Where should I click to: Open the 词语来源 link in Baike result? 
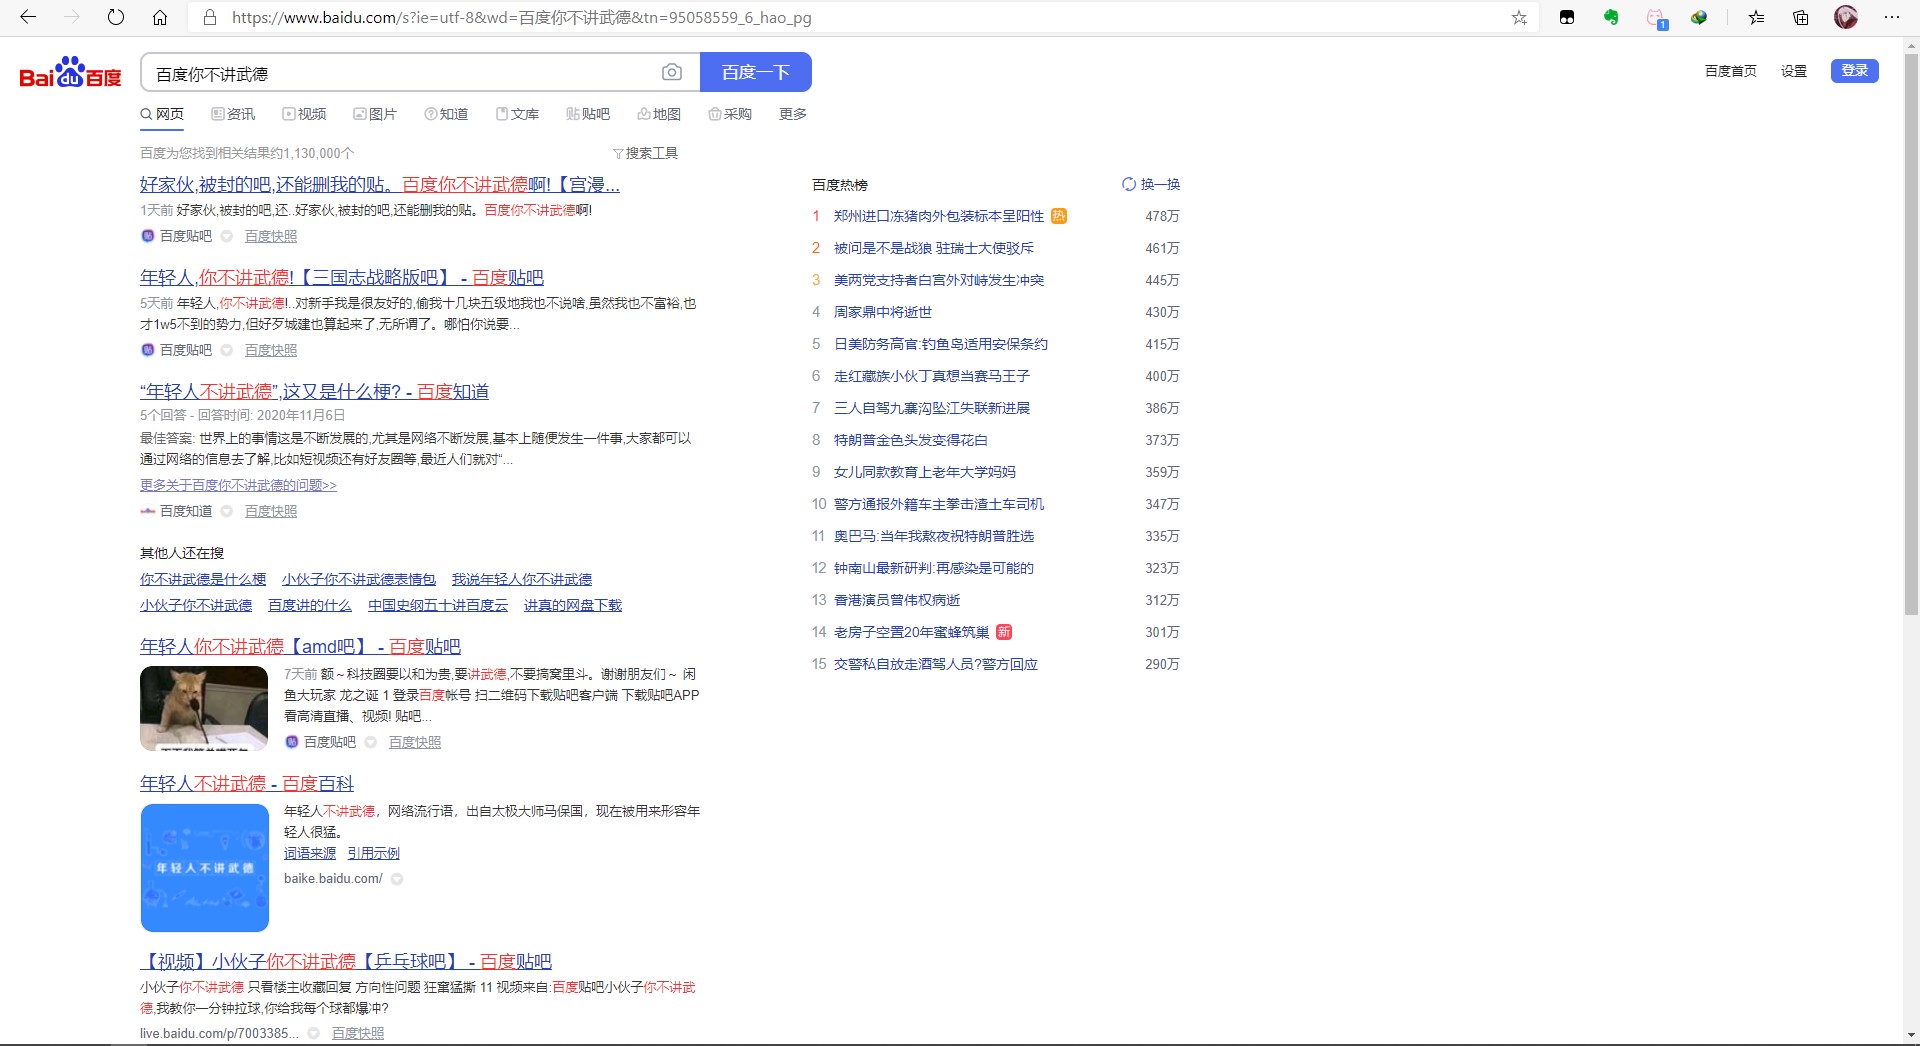310,853
